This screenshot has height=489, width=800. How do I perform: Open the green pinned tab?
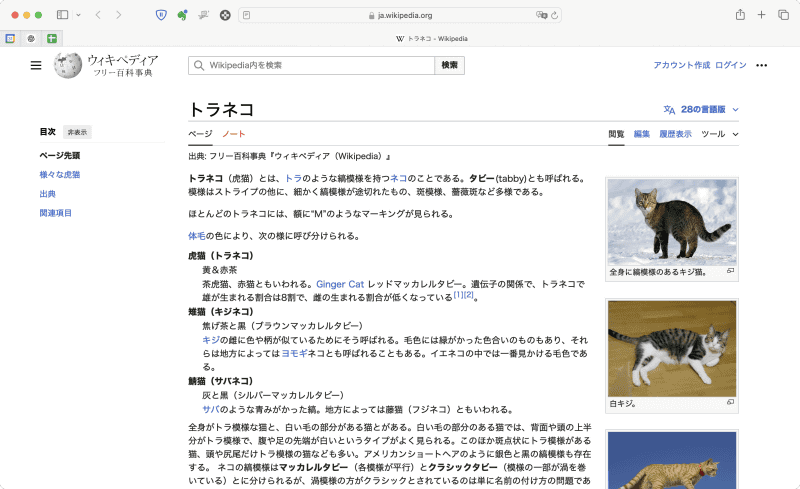coord(52,38)
